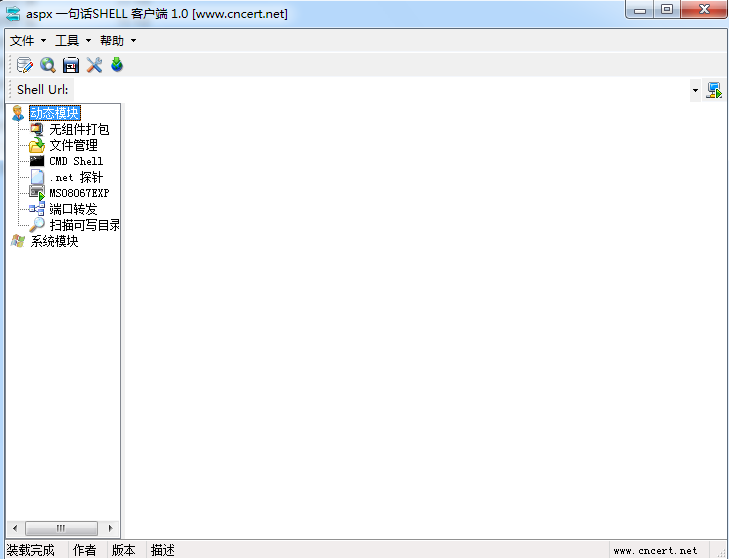Select 扫描可写目录 in the tree

pos(84,225)
